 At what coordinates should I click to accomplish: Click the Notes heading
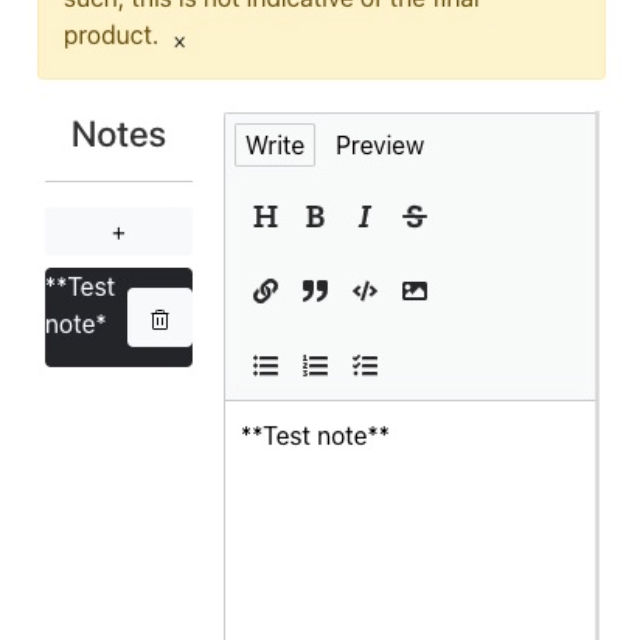[118, 135]
